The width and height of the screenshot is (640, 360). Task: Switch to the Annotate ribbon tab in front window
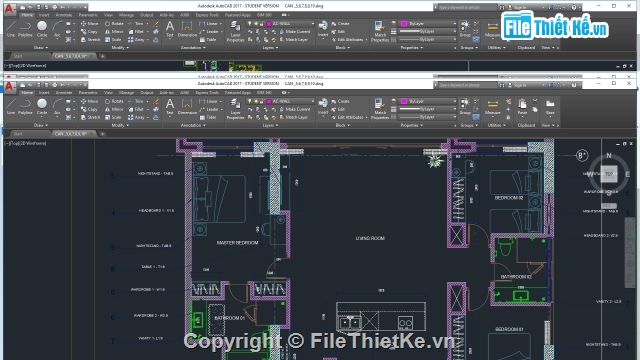point(63,93)
